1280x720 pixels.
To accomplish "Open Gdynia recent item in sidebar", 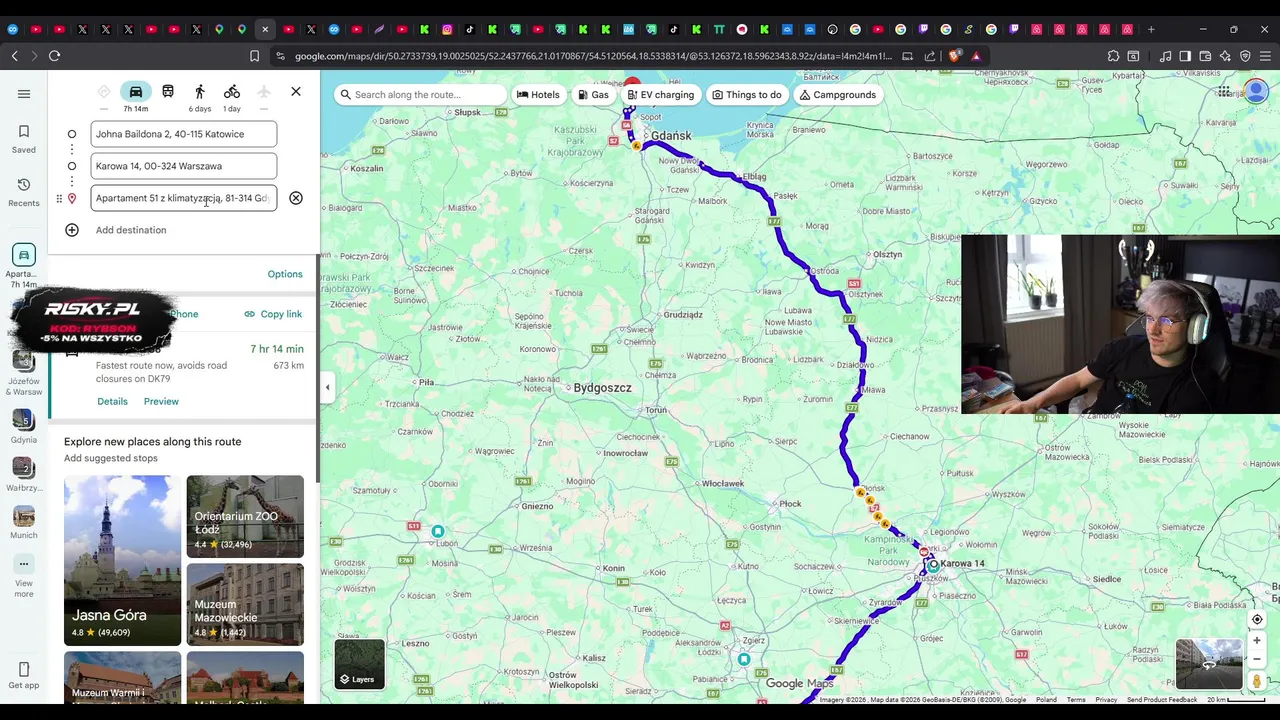I will click(x=24, y=427).
